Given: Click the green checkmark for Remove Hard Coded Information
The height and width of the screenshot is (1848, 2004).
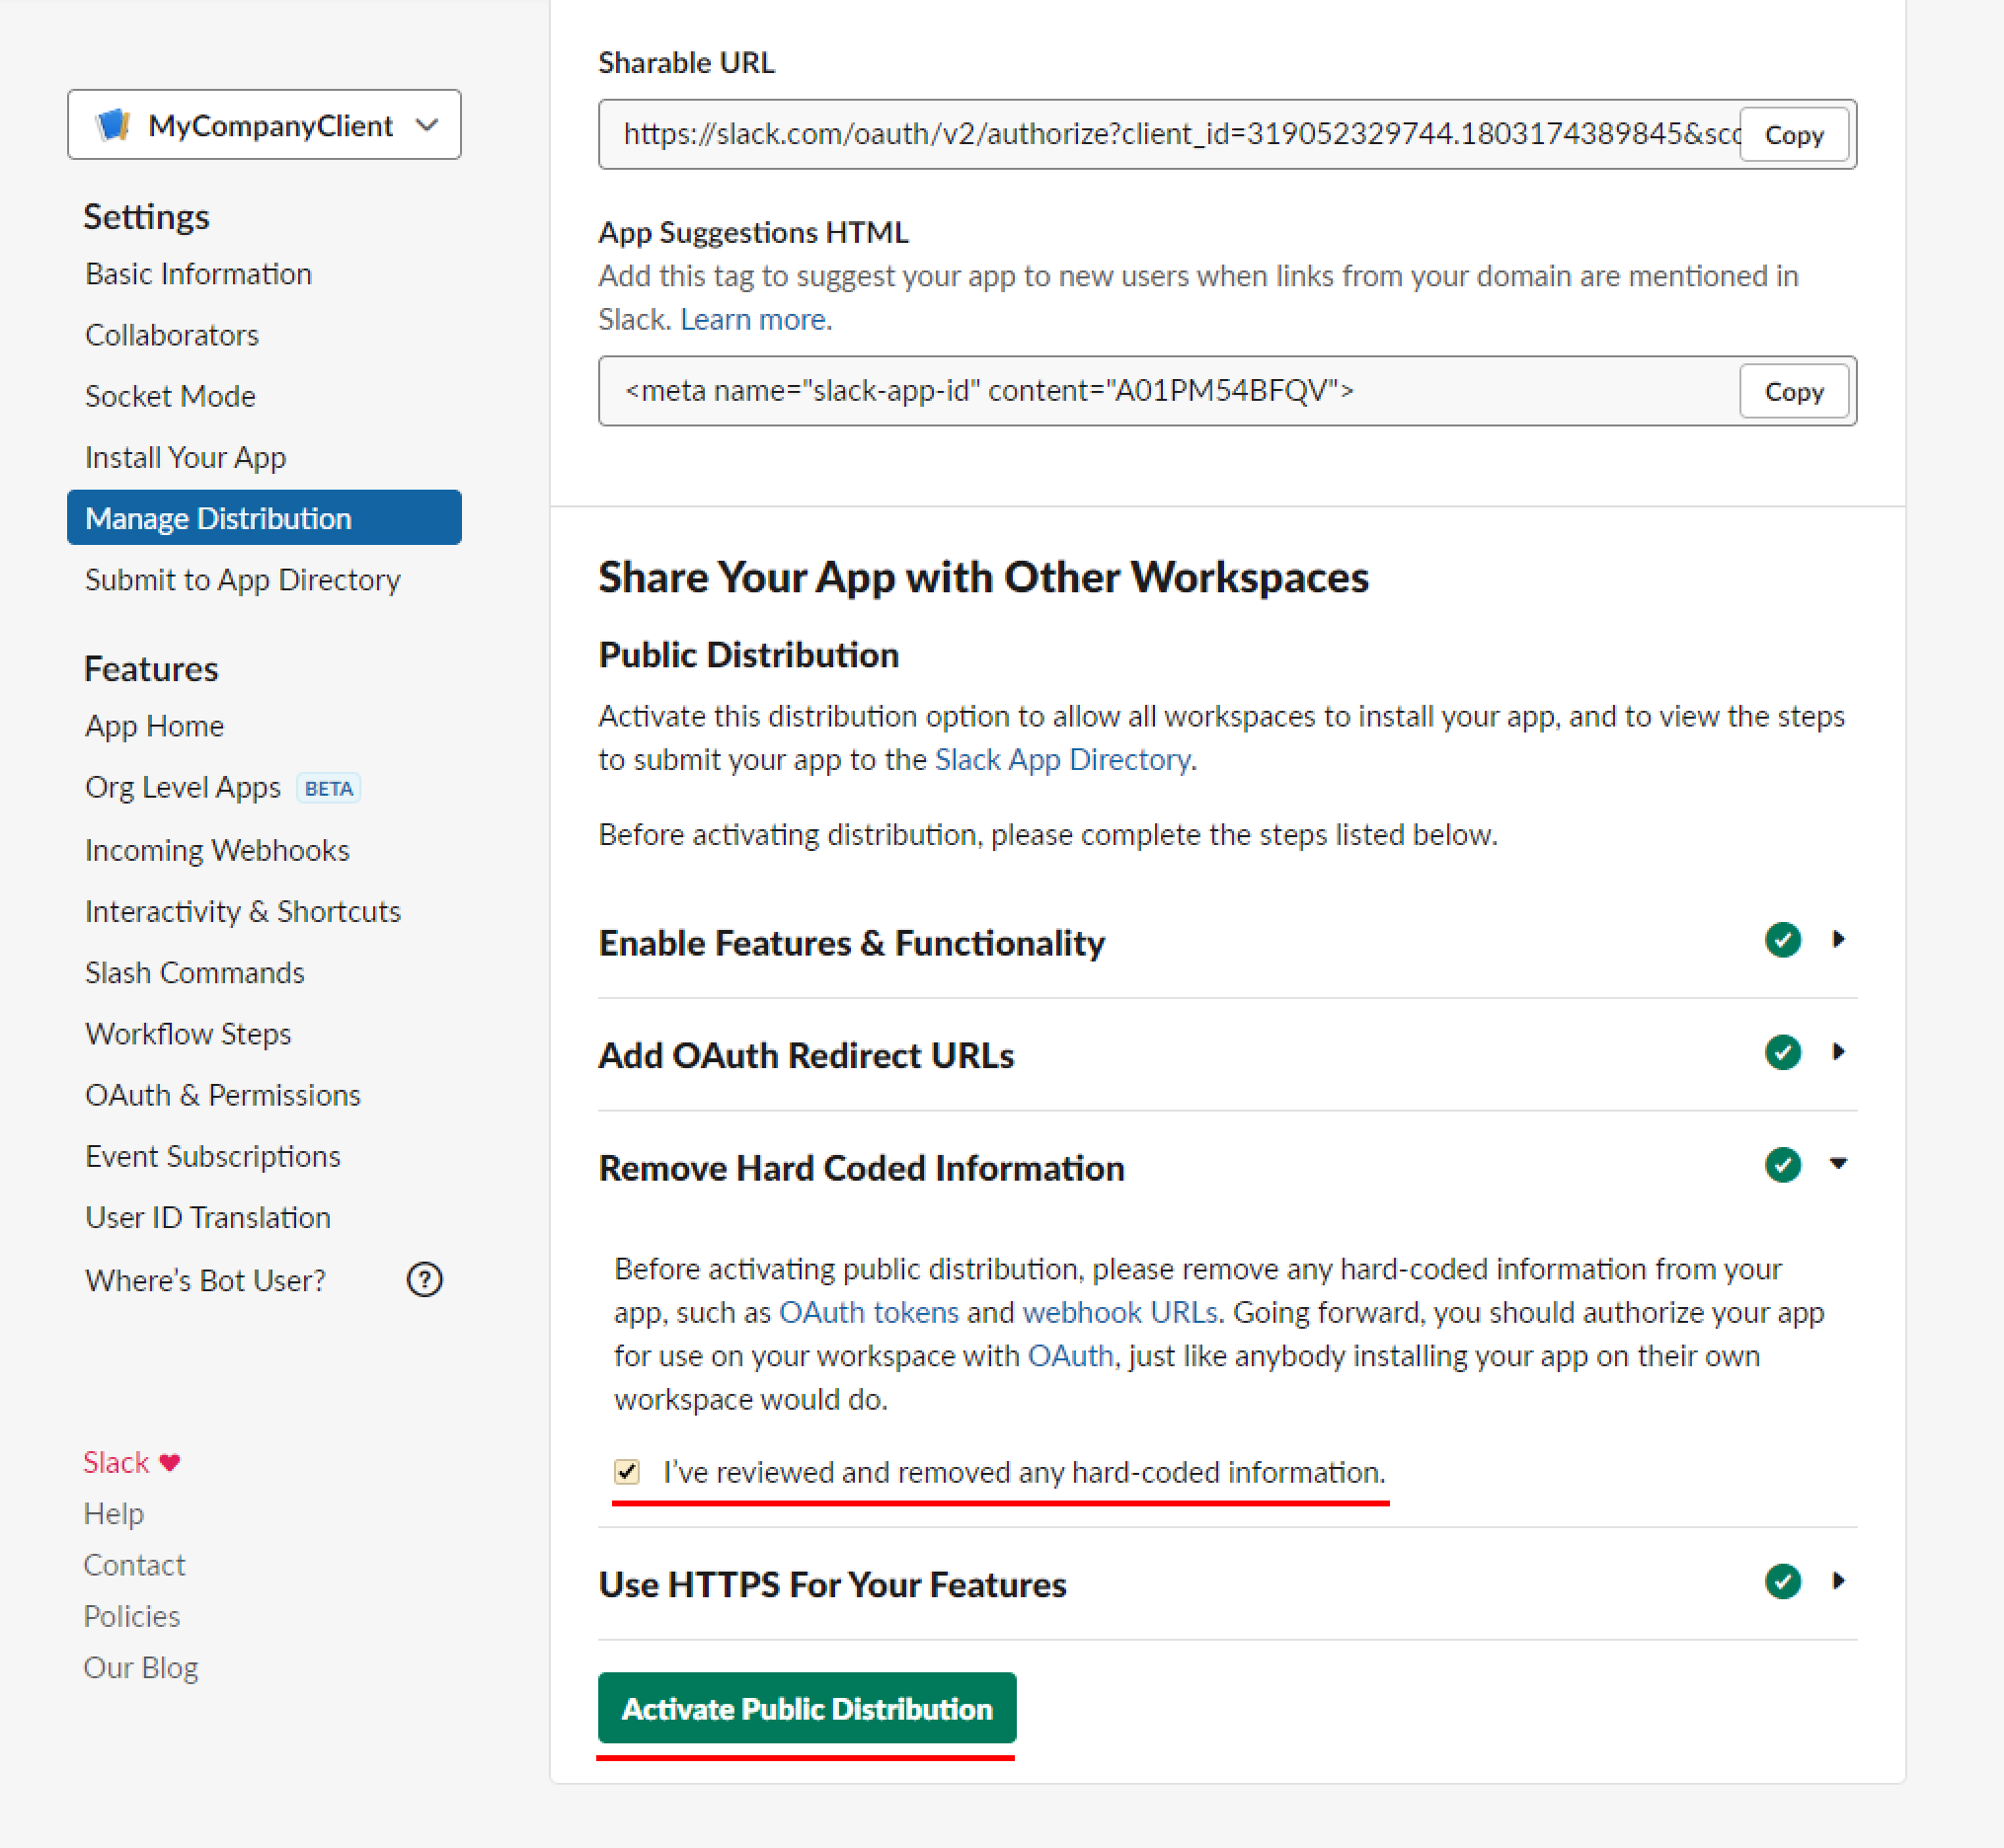Looking at the screenshot, I should point(1782,1165).
